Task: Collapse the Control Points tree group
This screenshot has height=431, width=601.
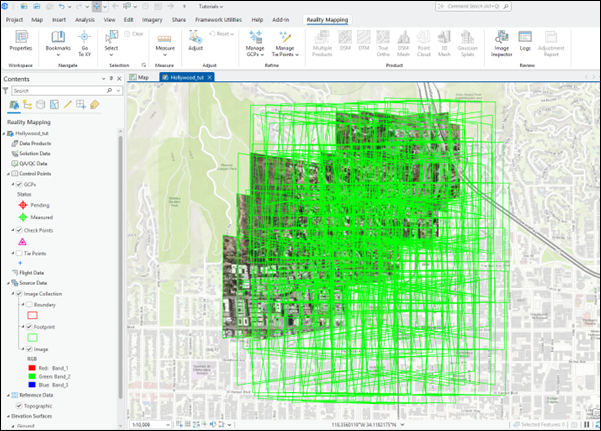Action: tap(7, 174)
